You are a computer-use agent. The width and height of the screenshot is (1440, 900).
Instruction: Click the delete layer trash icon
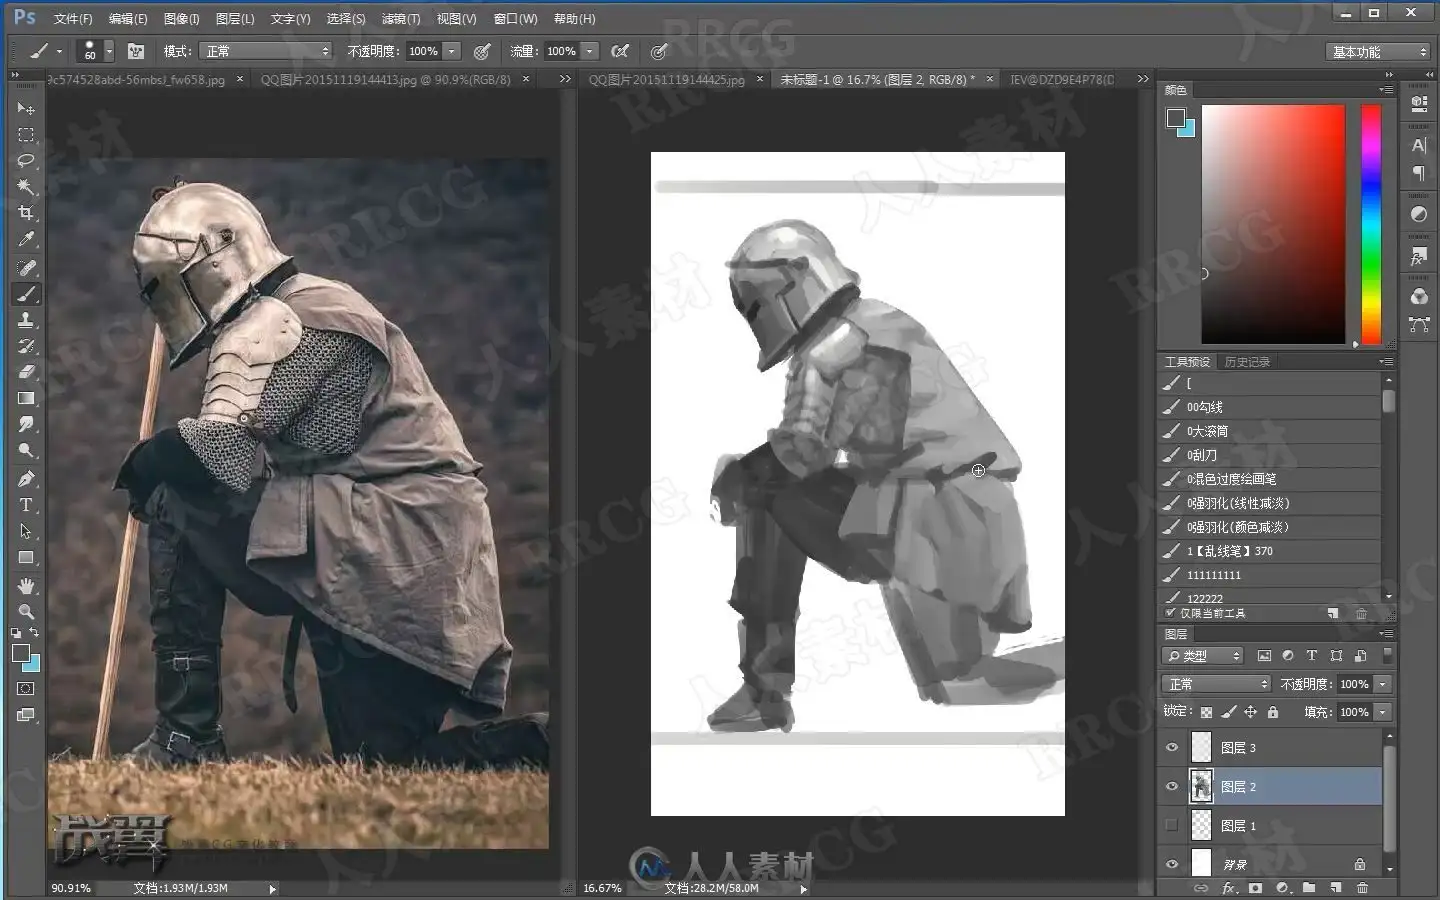[x=1362, y=888]
